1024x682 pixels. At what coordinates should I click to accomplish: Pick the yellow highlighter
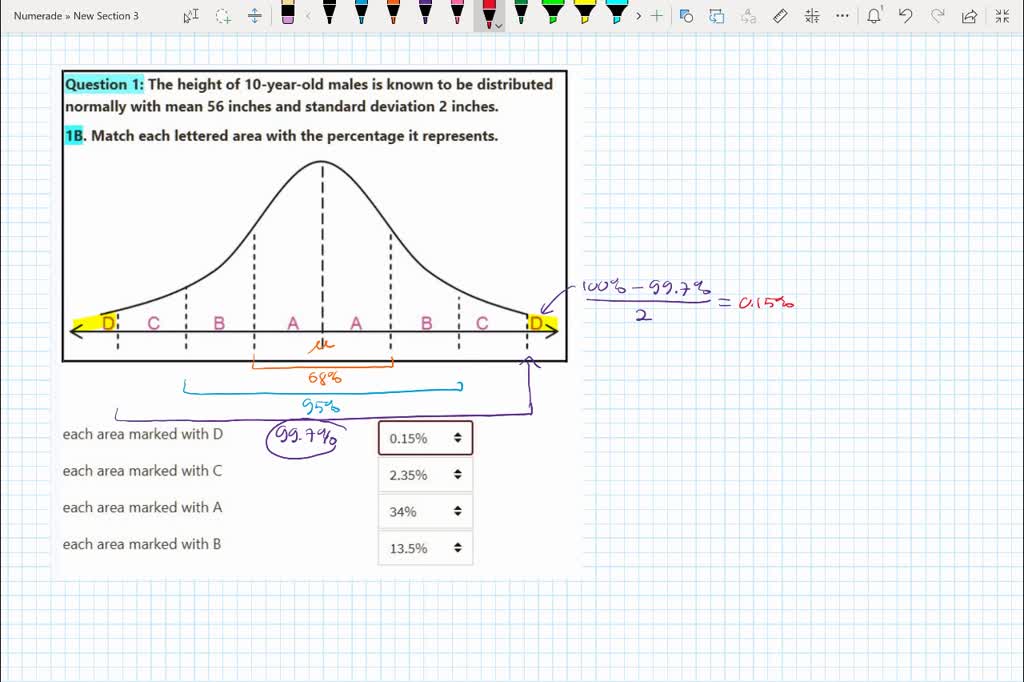pos(583,14)
